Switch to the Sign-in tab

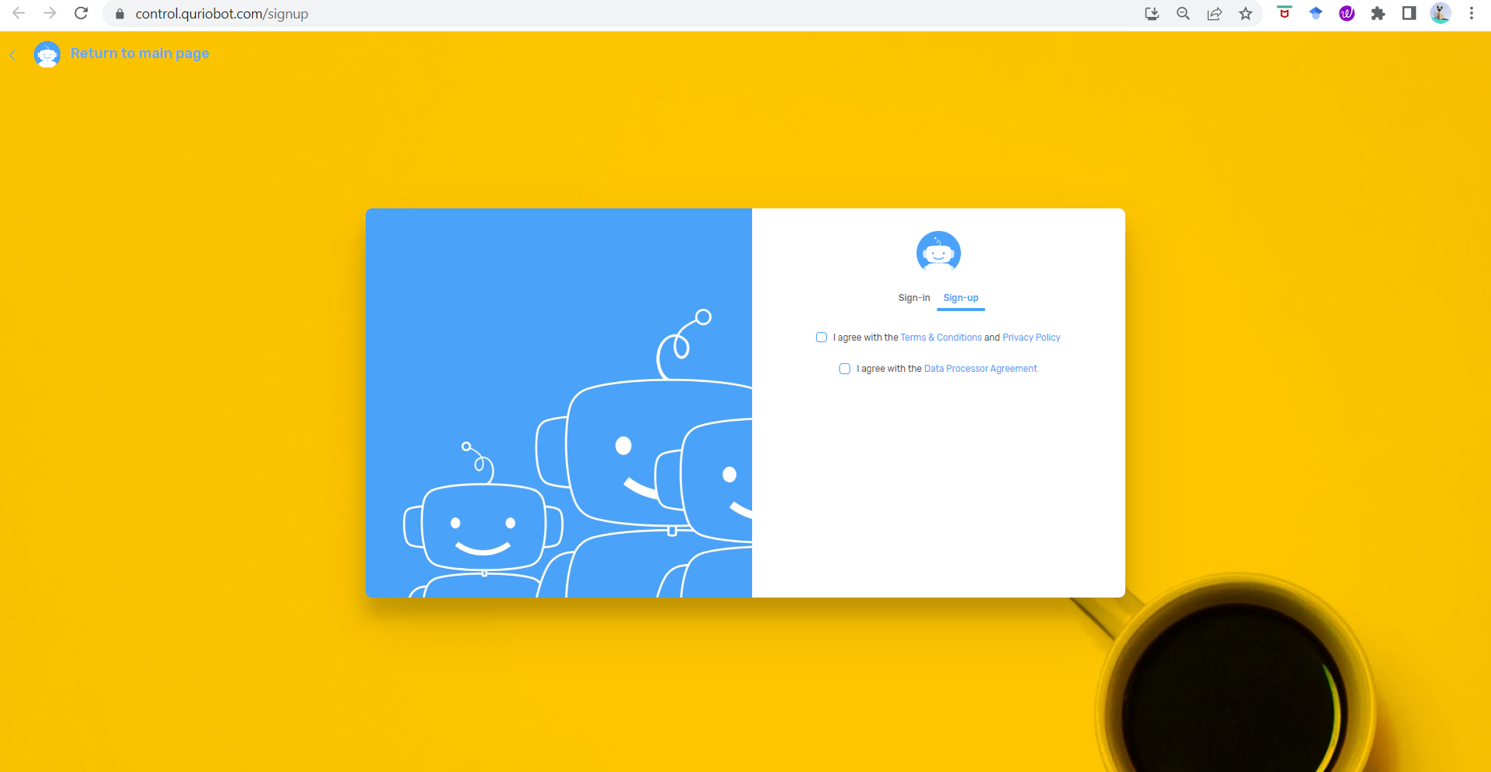914,298
